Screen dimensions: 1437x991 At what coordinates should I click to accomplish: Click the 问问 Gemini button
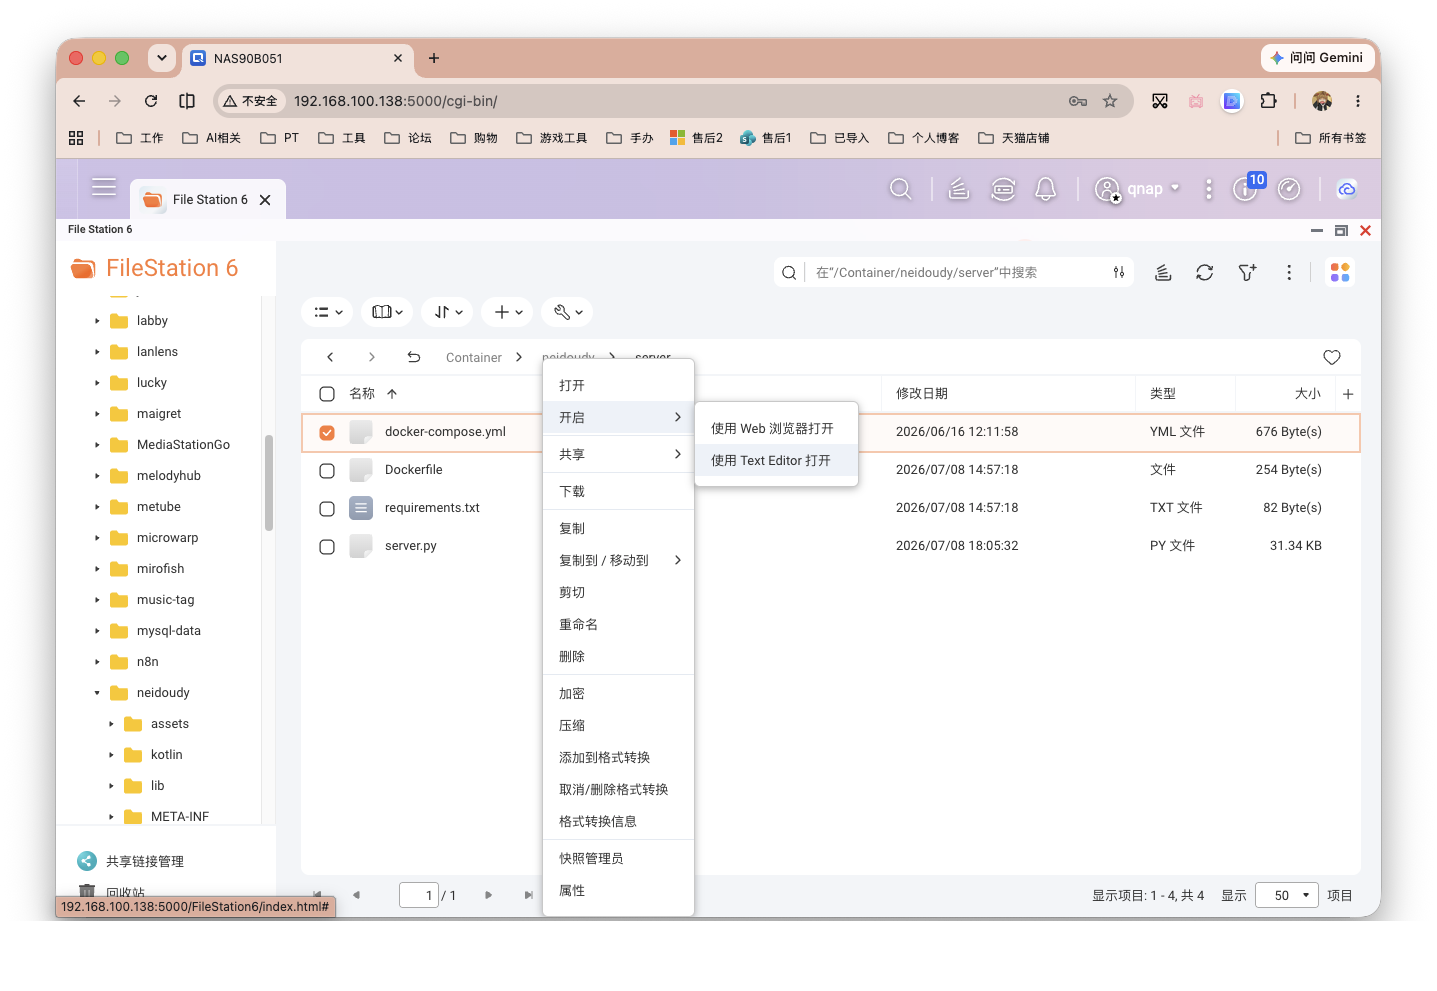pyautogui.click(x=1316, y=58)
